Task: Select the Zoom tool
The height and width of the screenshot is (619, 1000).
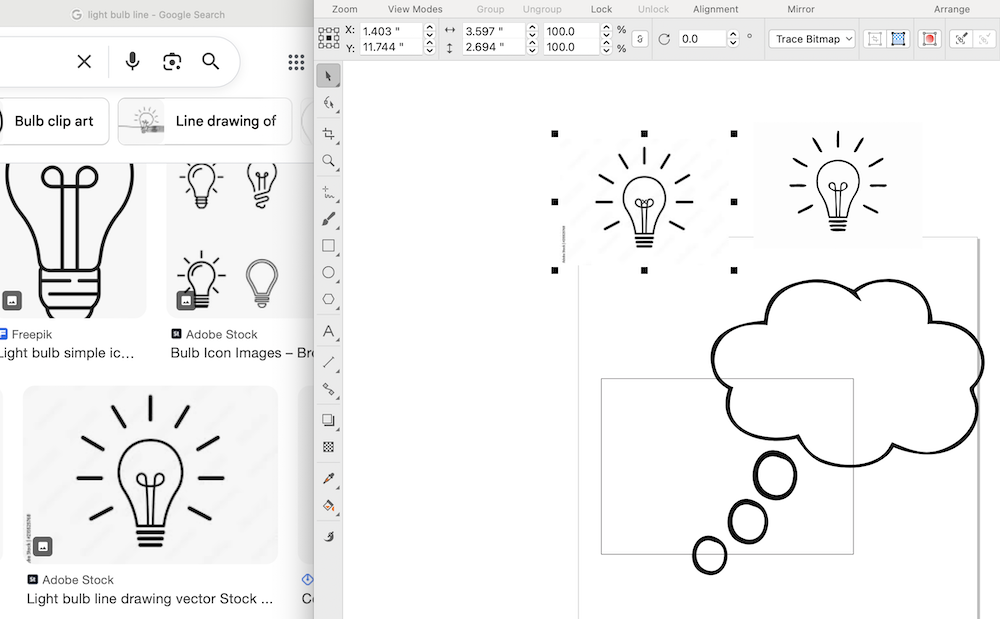Action: (329, 160)
